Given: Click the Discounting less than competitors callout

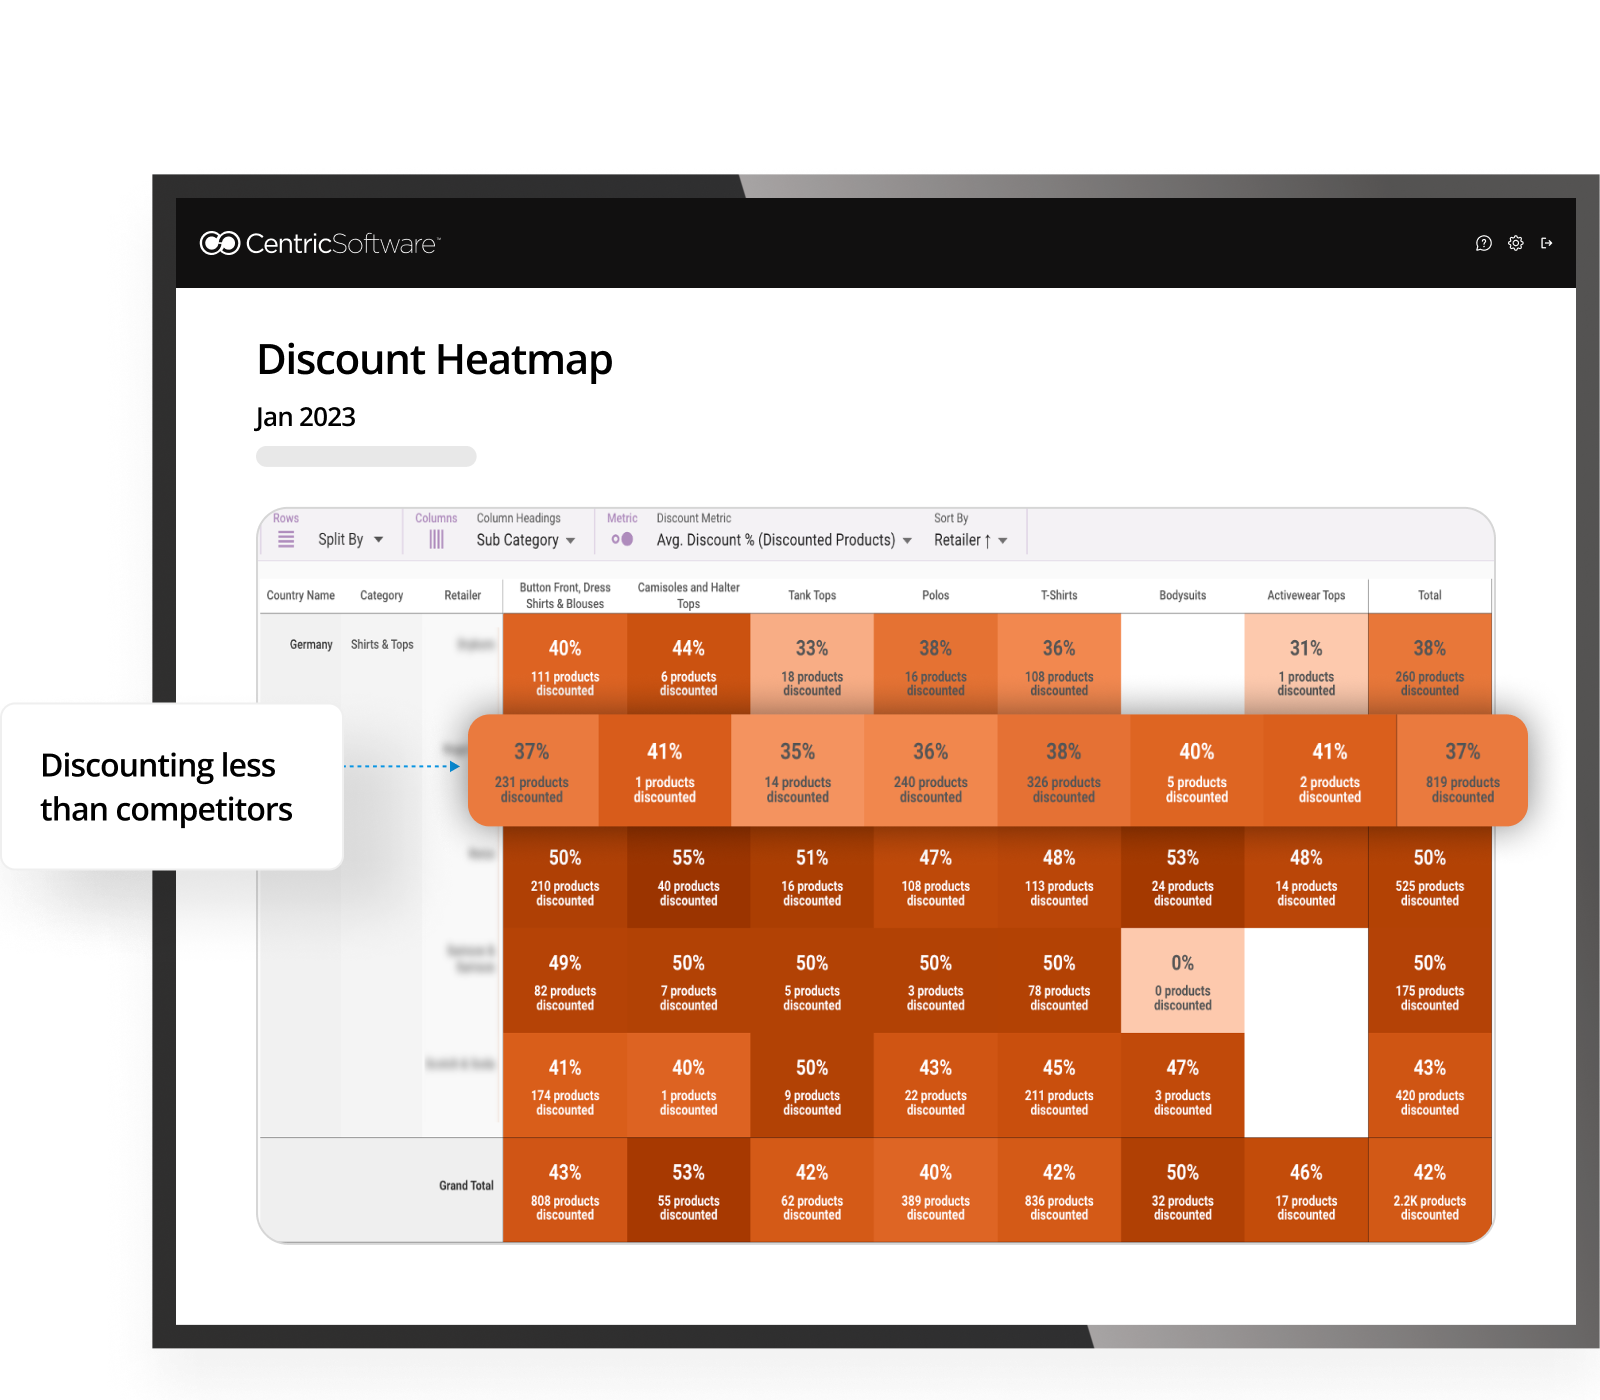Looking at the screenshot, I should pos(172,787).
